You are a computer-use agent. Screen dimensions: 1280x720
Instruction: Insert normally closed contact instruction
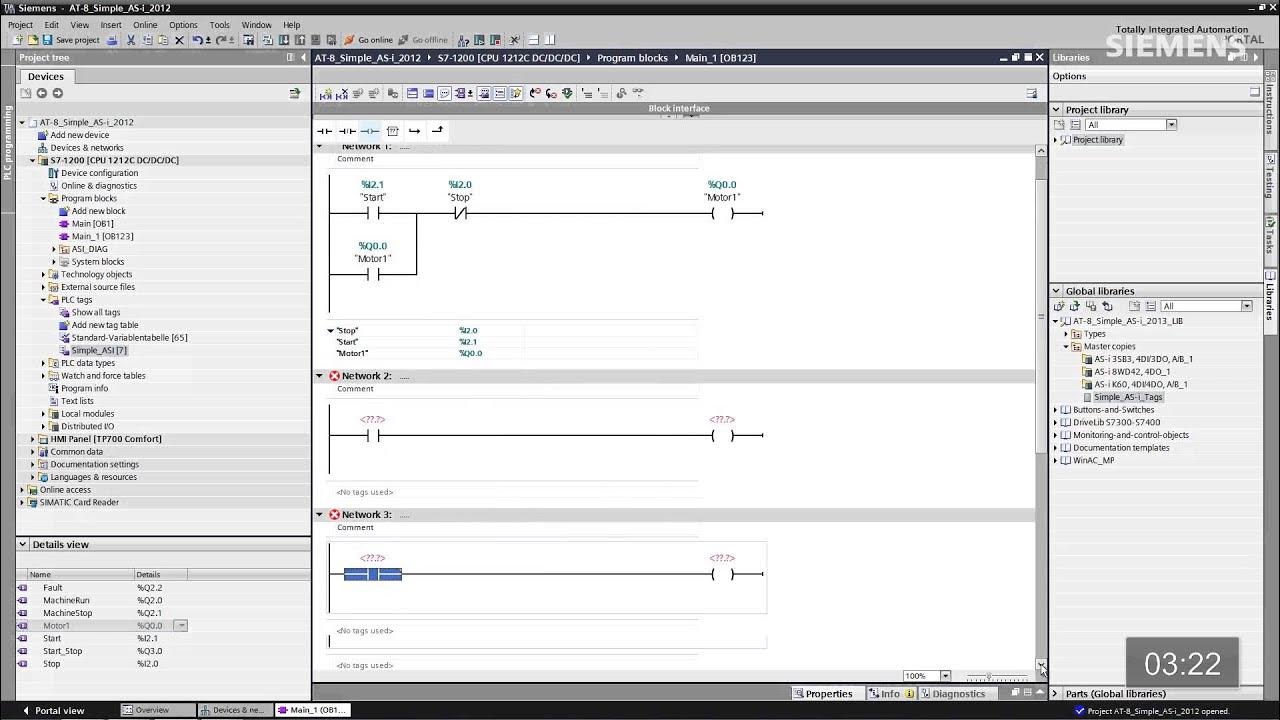(x=347, y=131)
